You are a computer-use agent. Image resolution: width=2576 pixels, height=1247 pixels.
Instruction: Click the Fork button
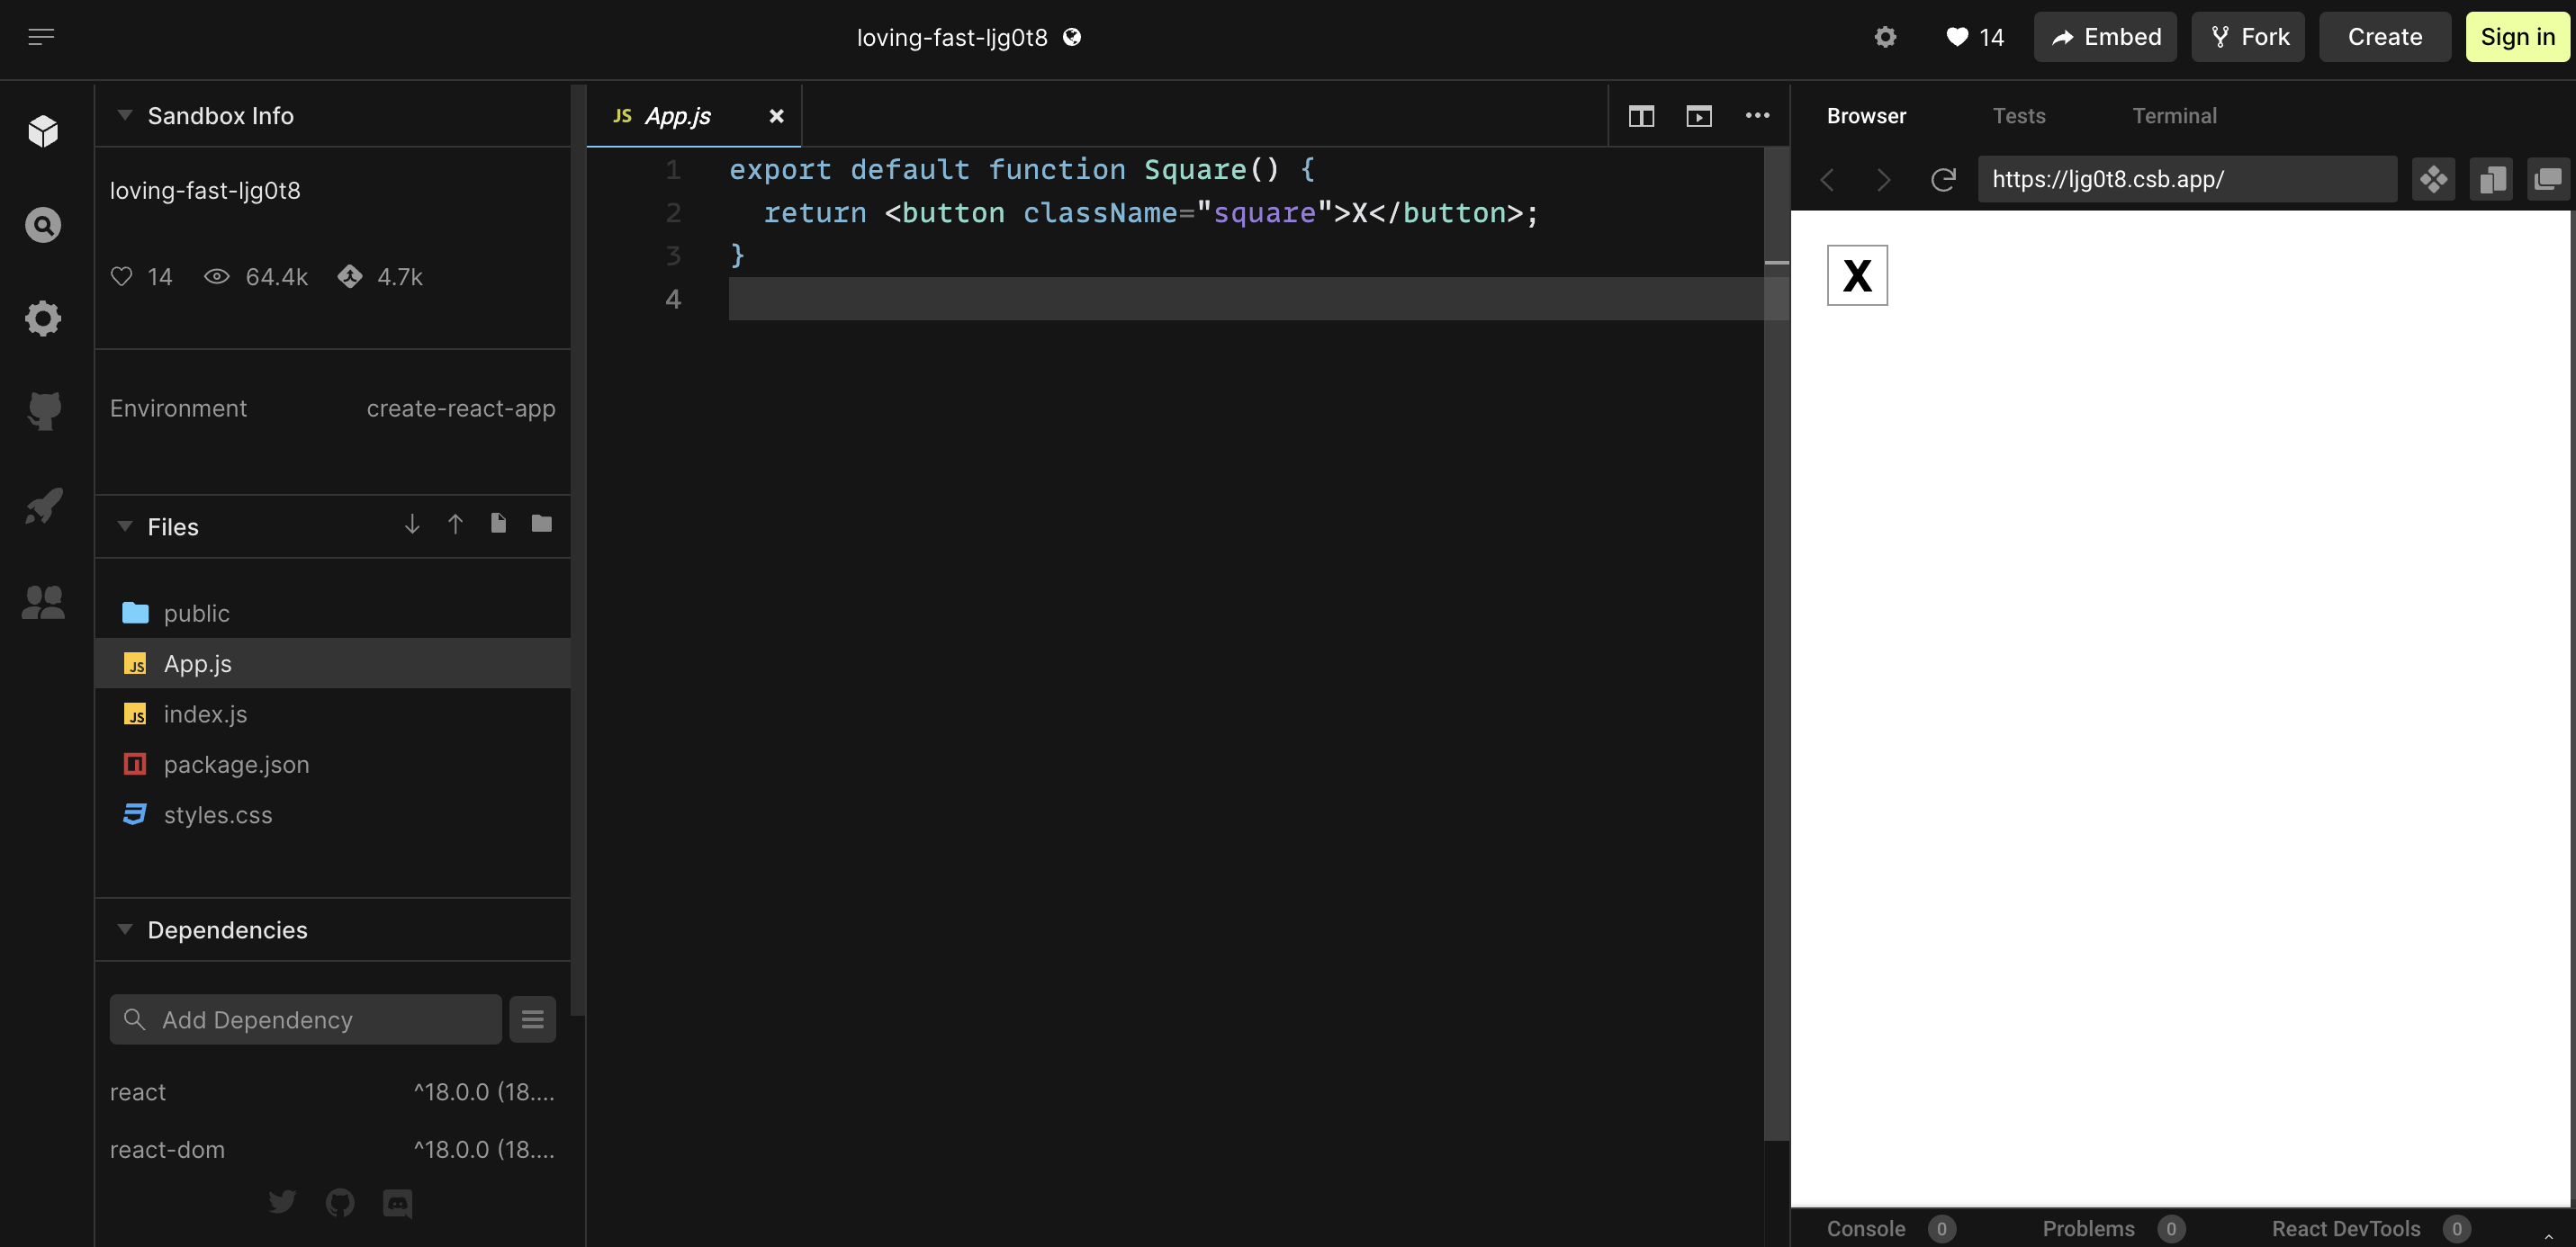[x=2247, y=37]
